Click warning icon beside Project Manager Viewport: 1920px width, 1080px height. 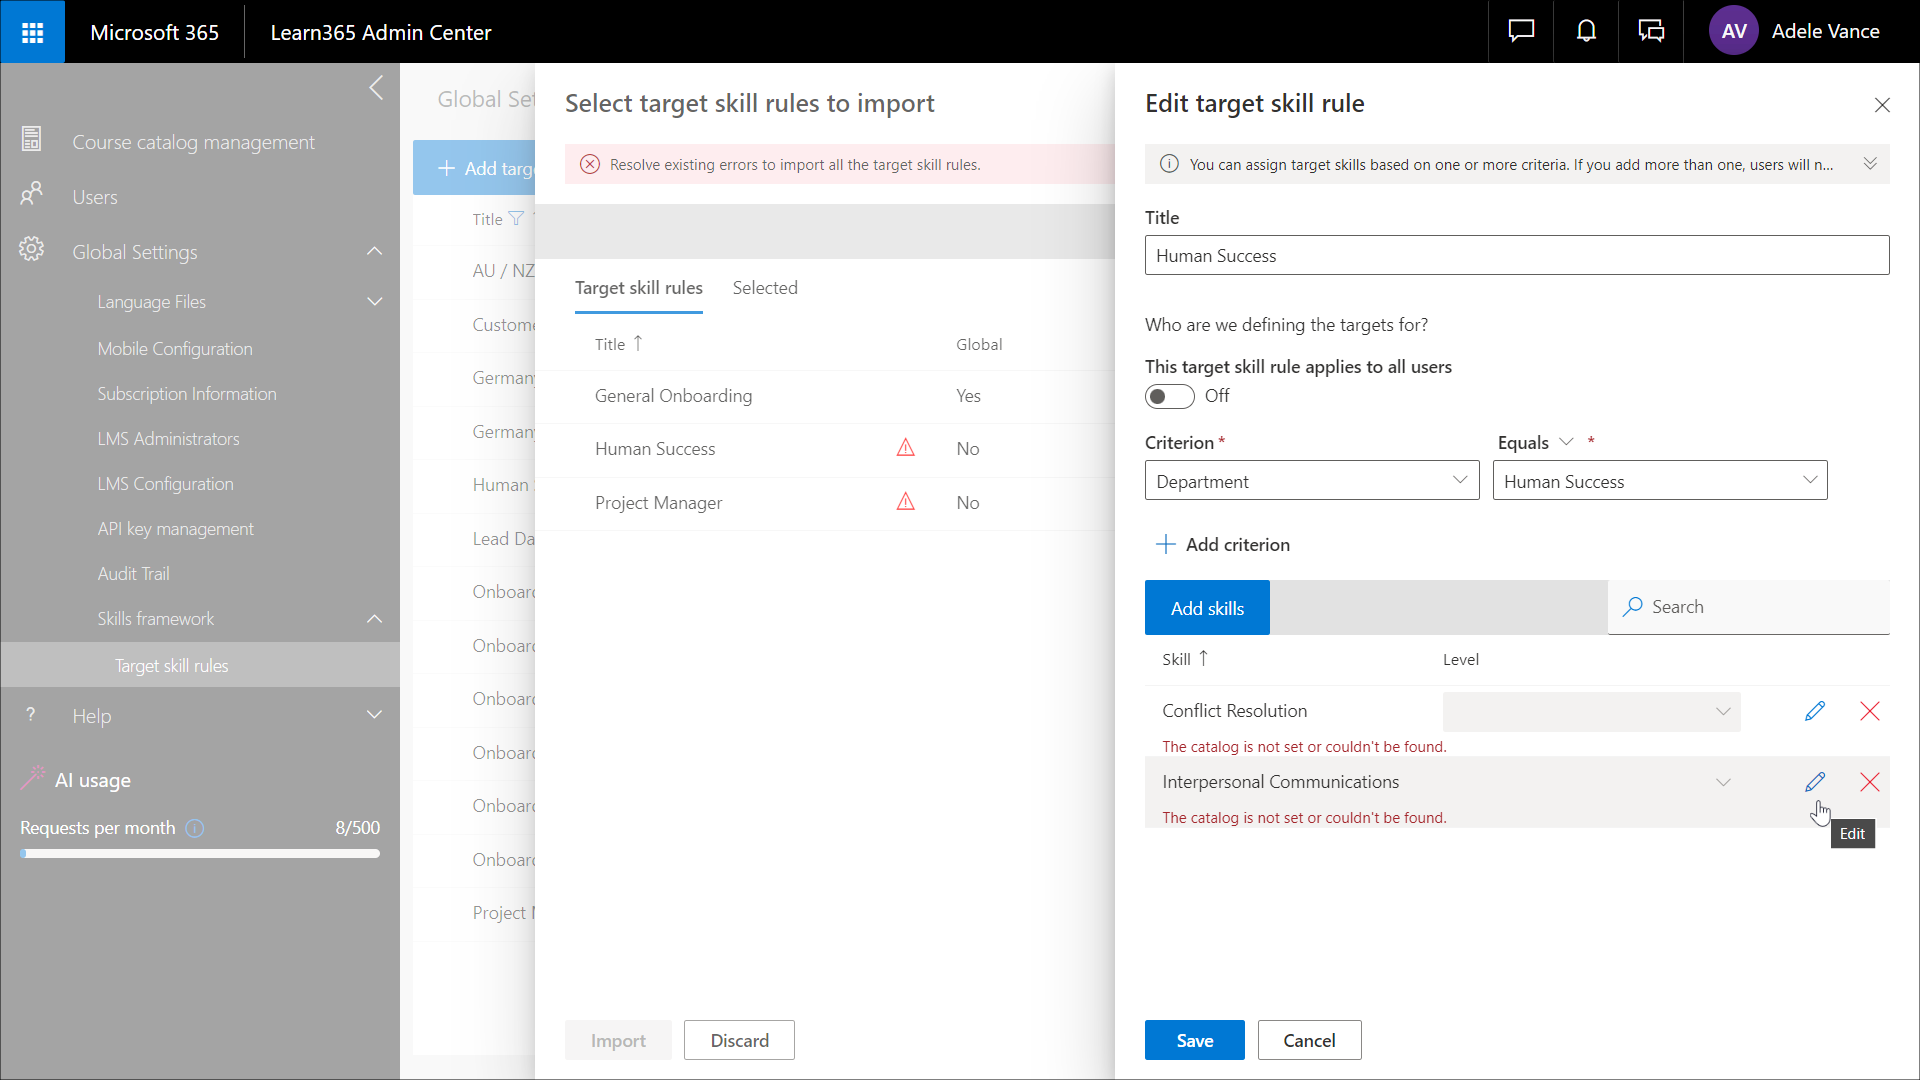tap(905, 502)
